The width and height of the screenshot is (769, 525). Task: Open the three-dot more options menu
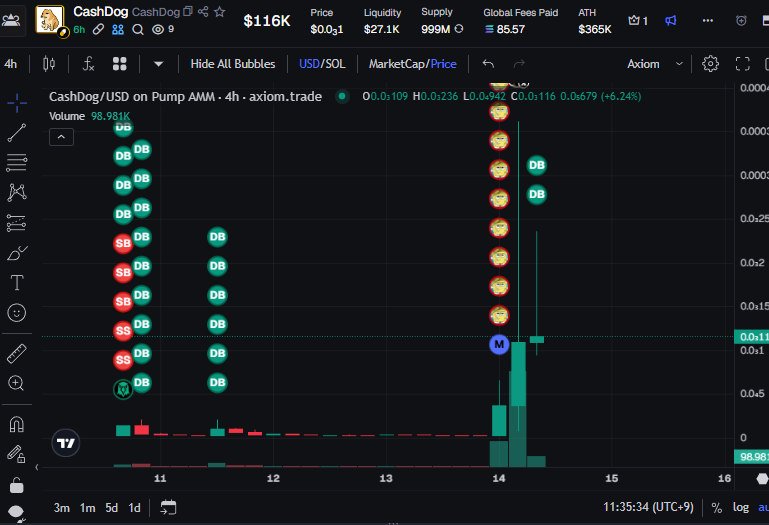tap(707, 21)
